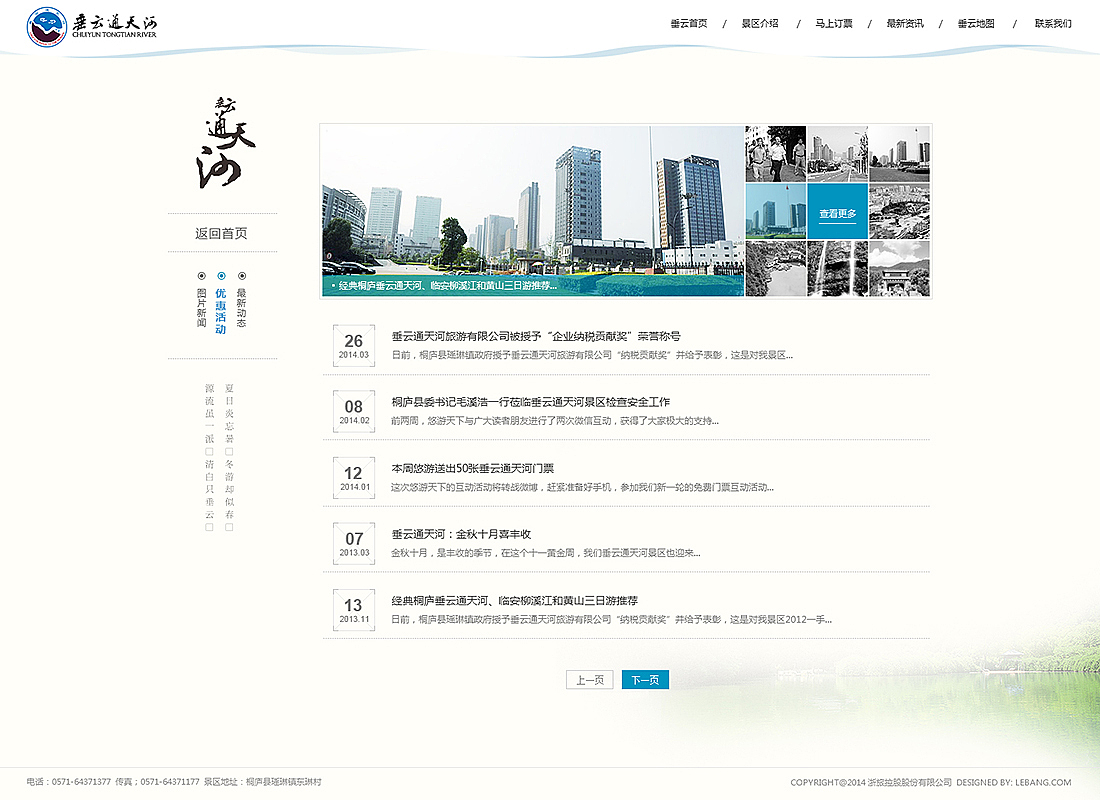Click the Chuiyun Tongtian River logo
Screen dimensions: 1100x800
pyautogui.click(x=92, y=27)
